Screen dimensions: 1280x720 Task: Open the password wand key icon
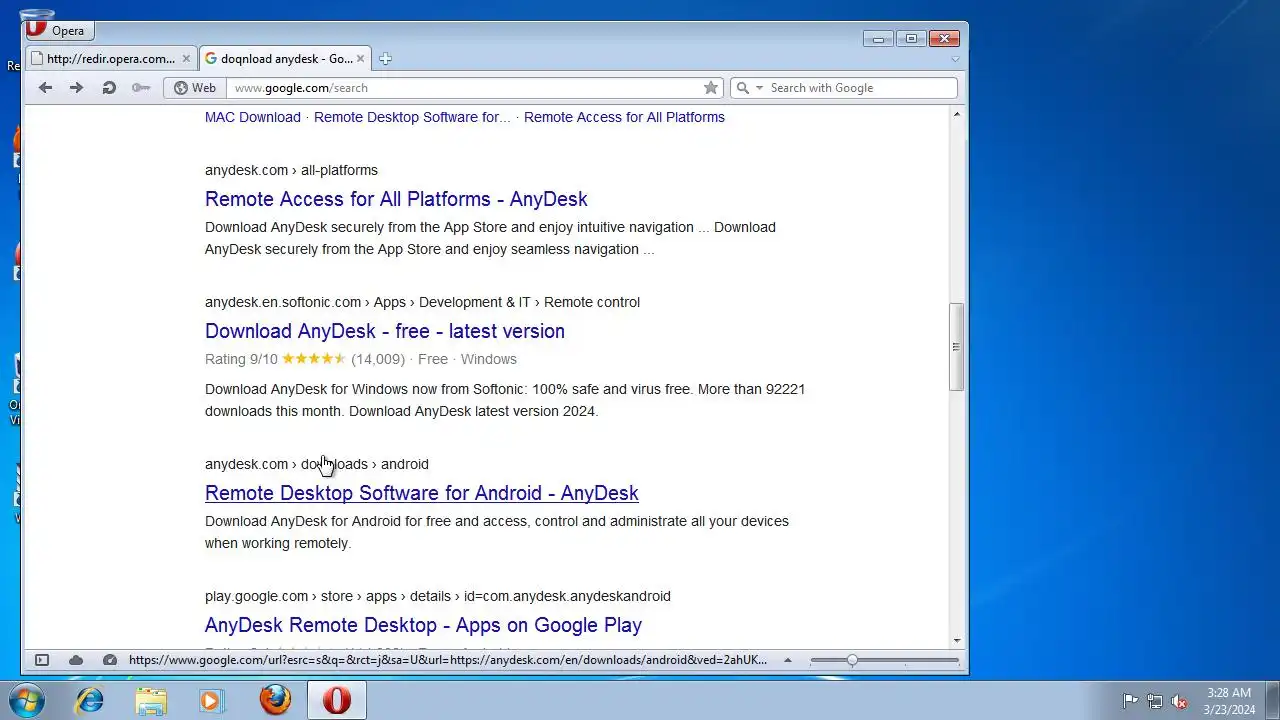tap(141, 88)
